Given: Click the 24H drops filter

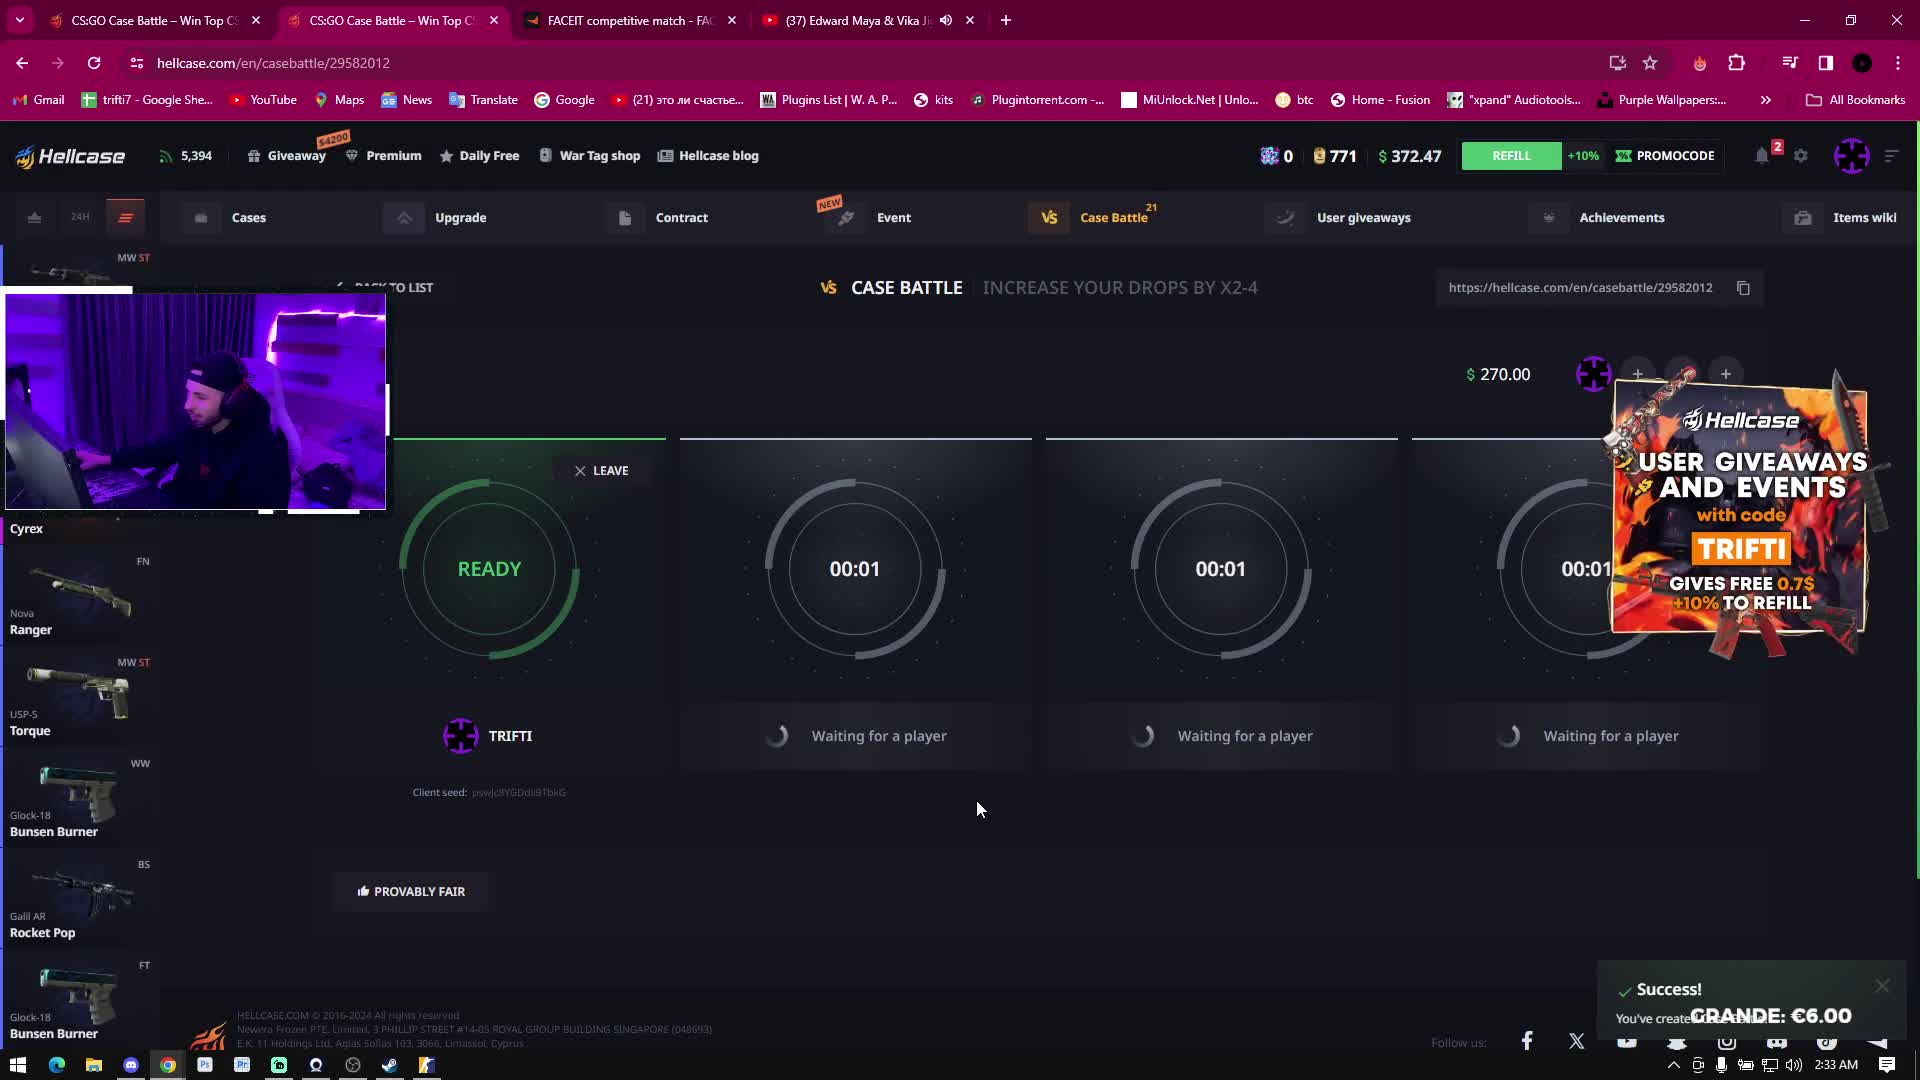Looking at the screenshot, I should tap(80, 217).
